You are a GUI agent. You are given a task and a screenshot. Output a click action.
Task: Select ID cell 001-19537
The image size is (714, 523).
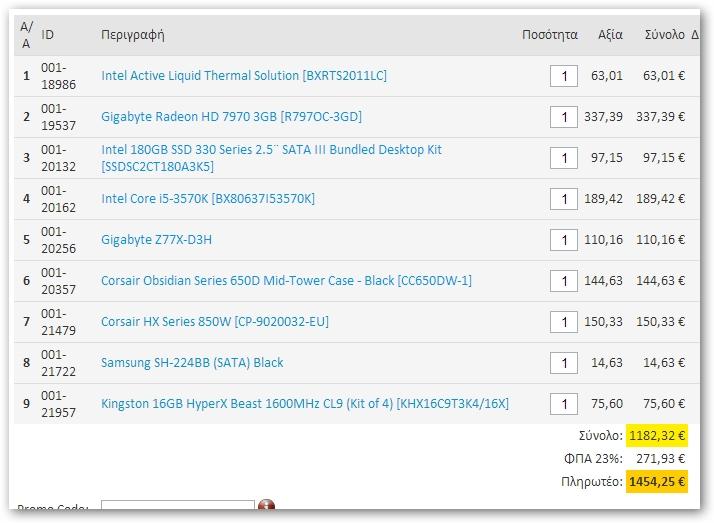(x=58, y=117)
